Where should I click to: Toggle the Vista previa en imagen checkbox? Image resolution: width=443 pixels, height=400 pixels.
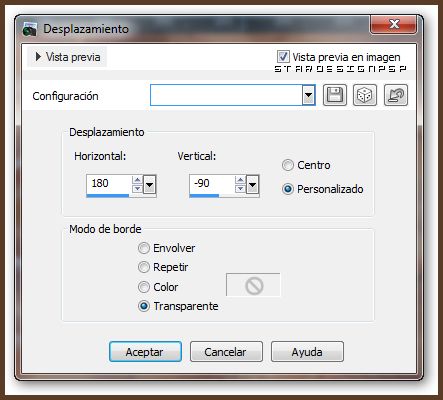[x=283, y=57]
